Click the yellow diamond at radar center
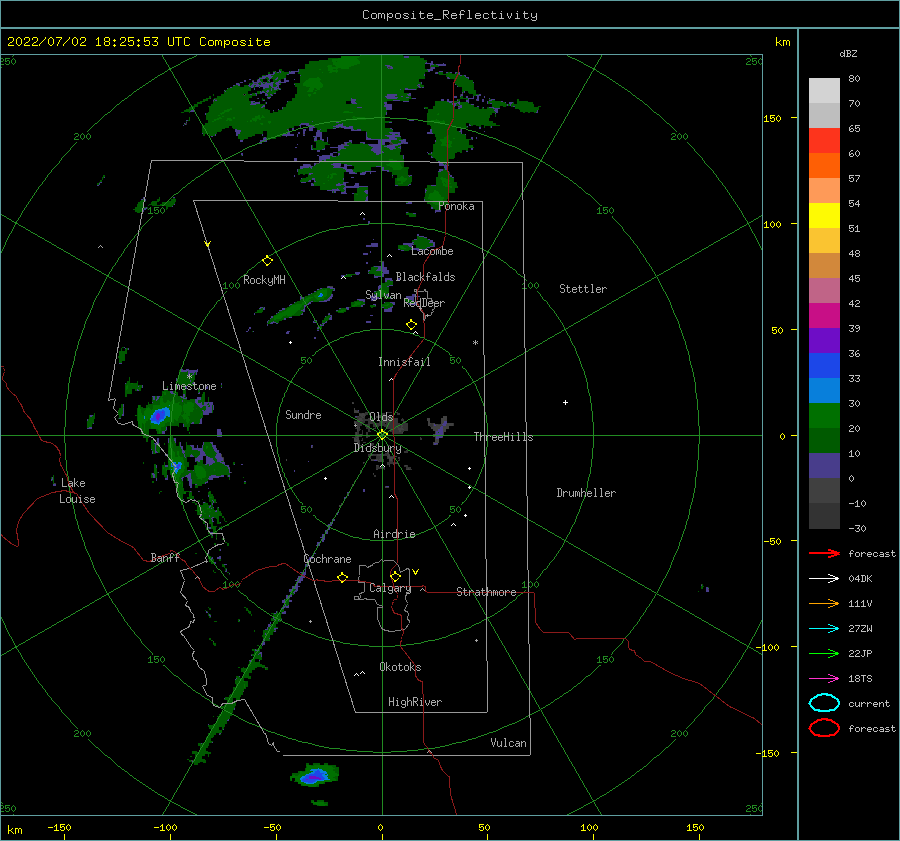Image resolution: width=900 pixels, height=841 pixels. pyautogui.click(x=382, y=435)
